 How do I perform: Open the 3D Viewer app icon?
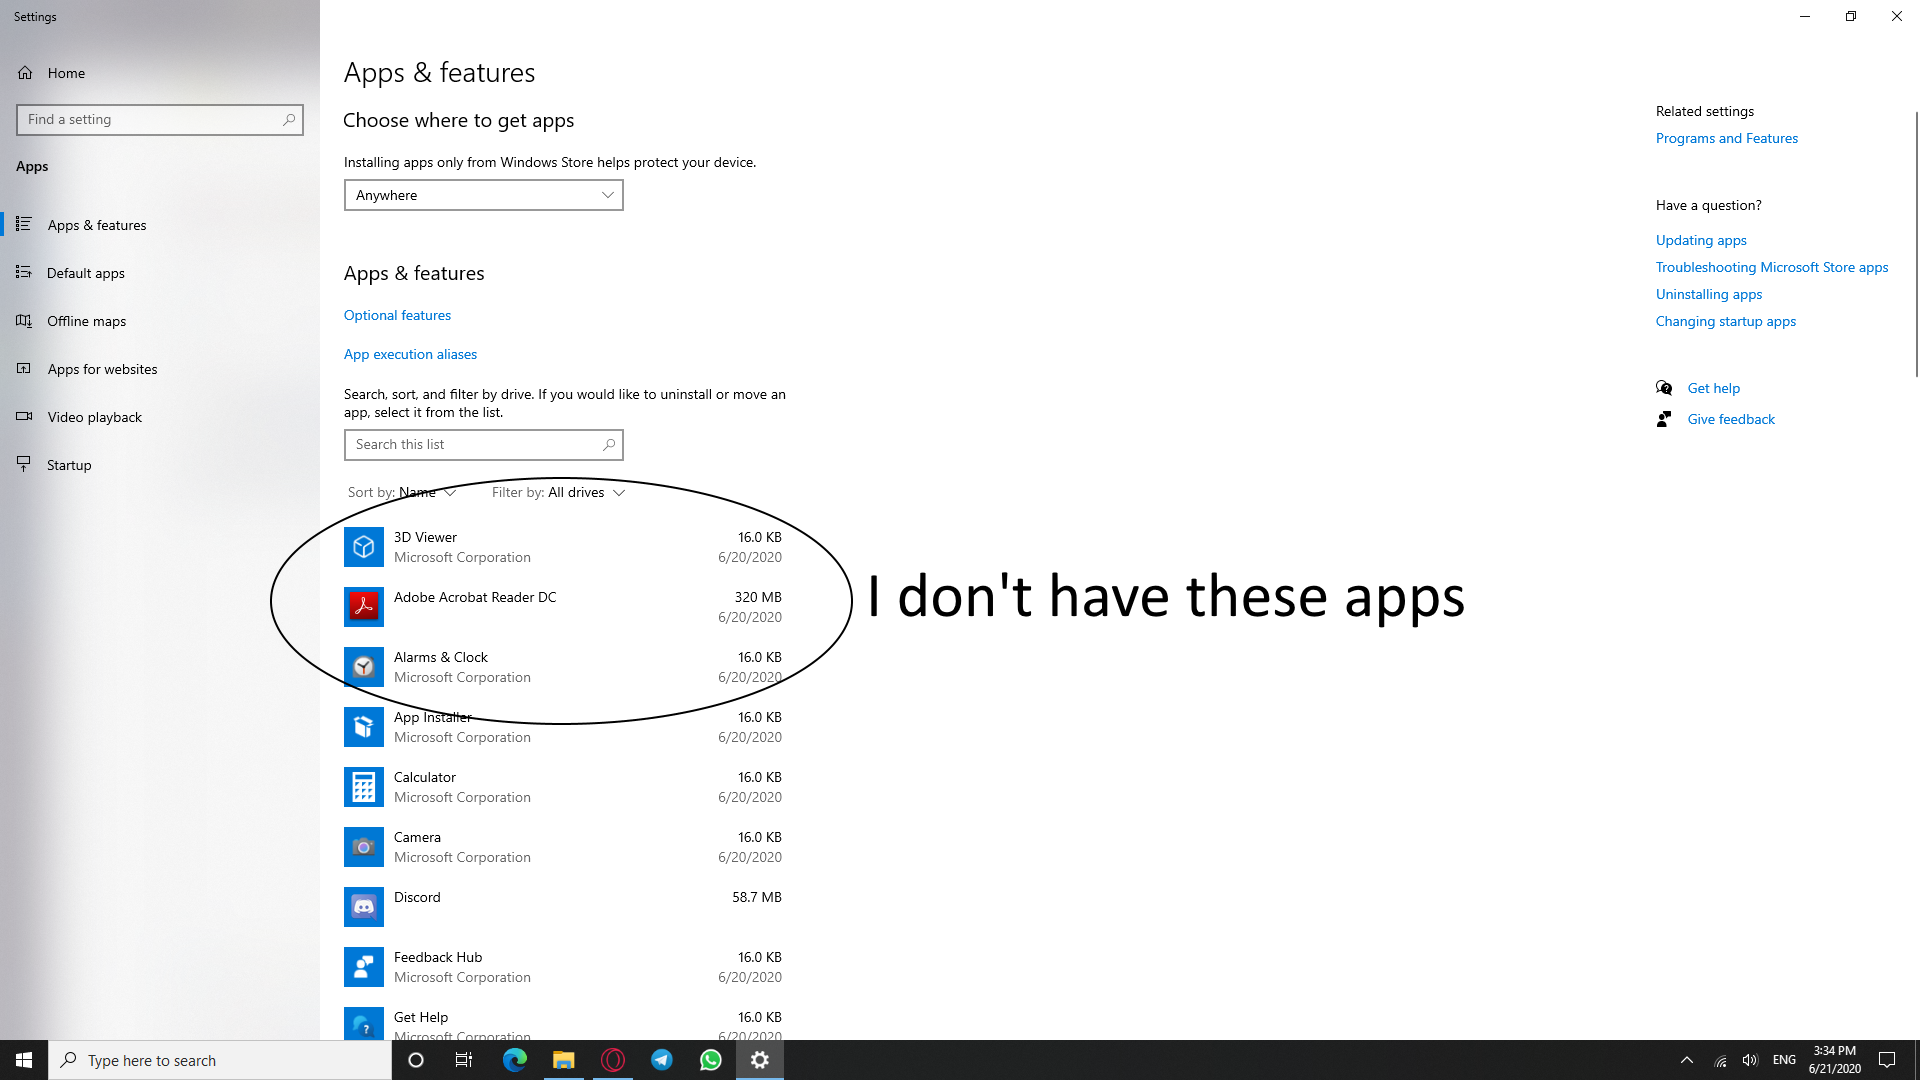tap(364, 547)
